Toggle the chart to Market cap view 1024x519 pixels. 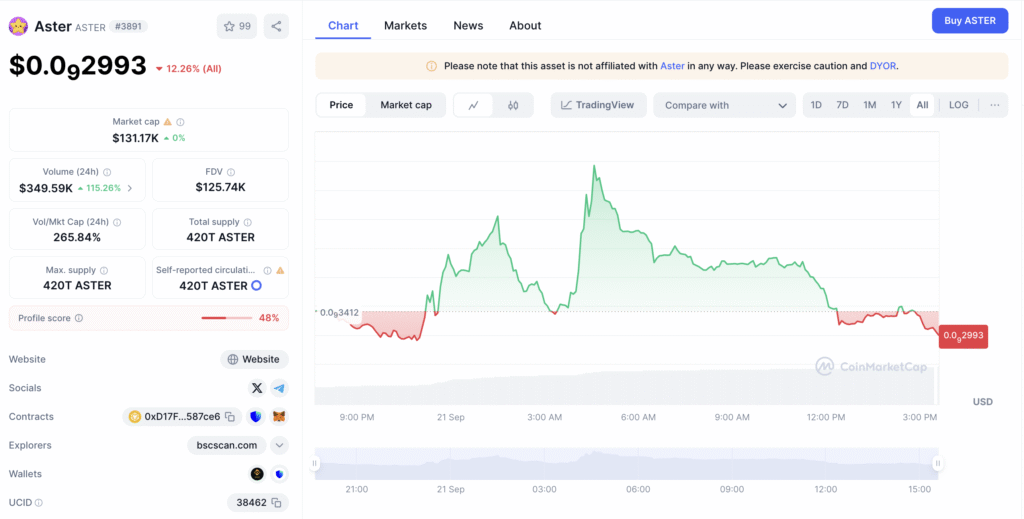click(x=406, y=105)
